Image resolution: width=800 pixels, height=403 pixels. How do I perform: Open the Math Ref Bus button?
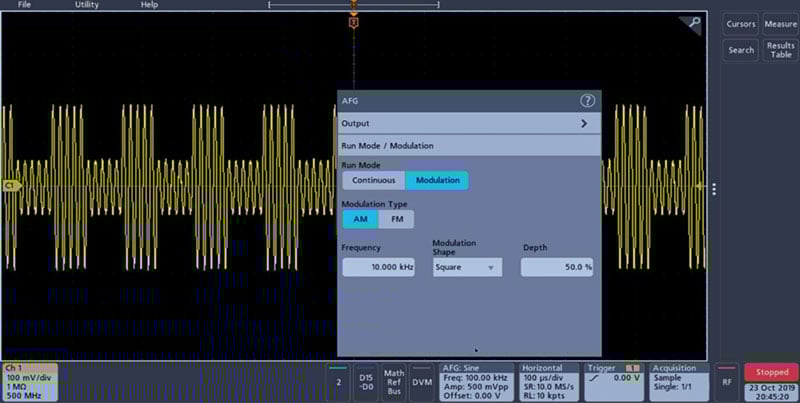coord(394,382)
